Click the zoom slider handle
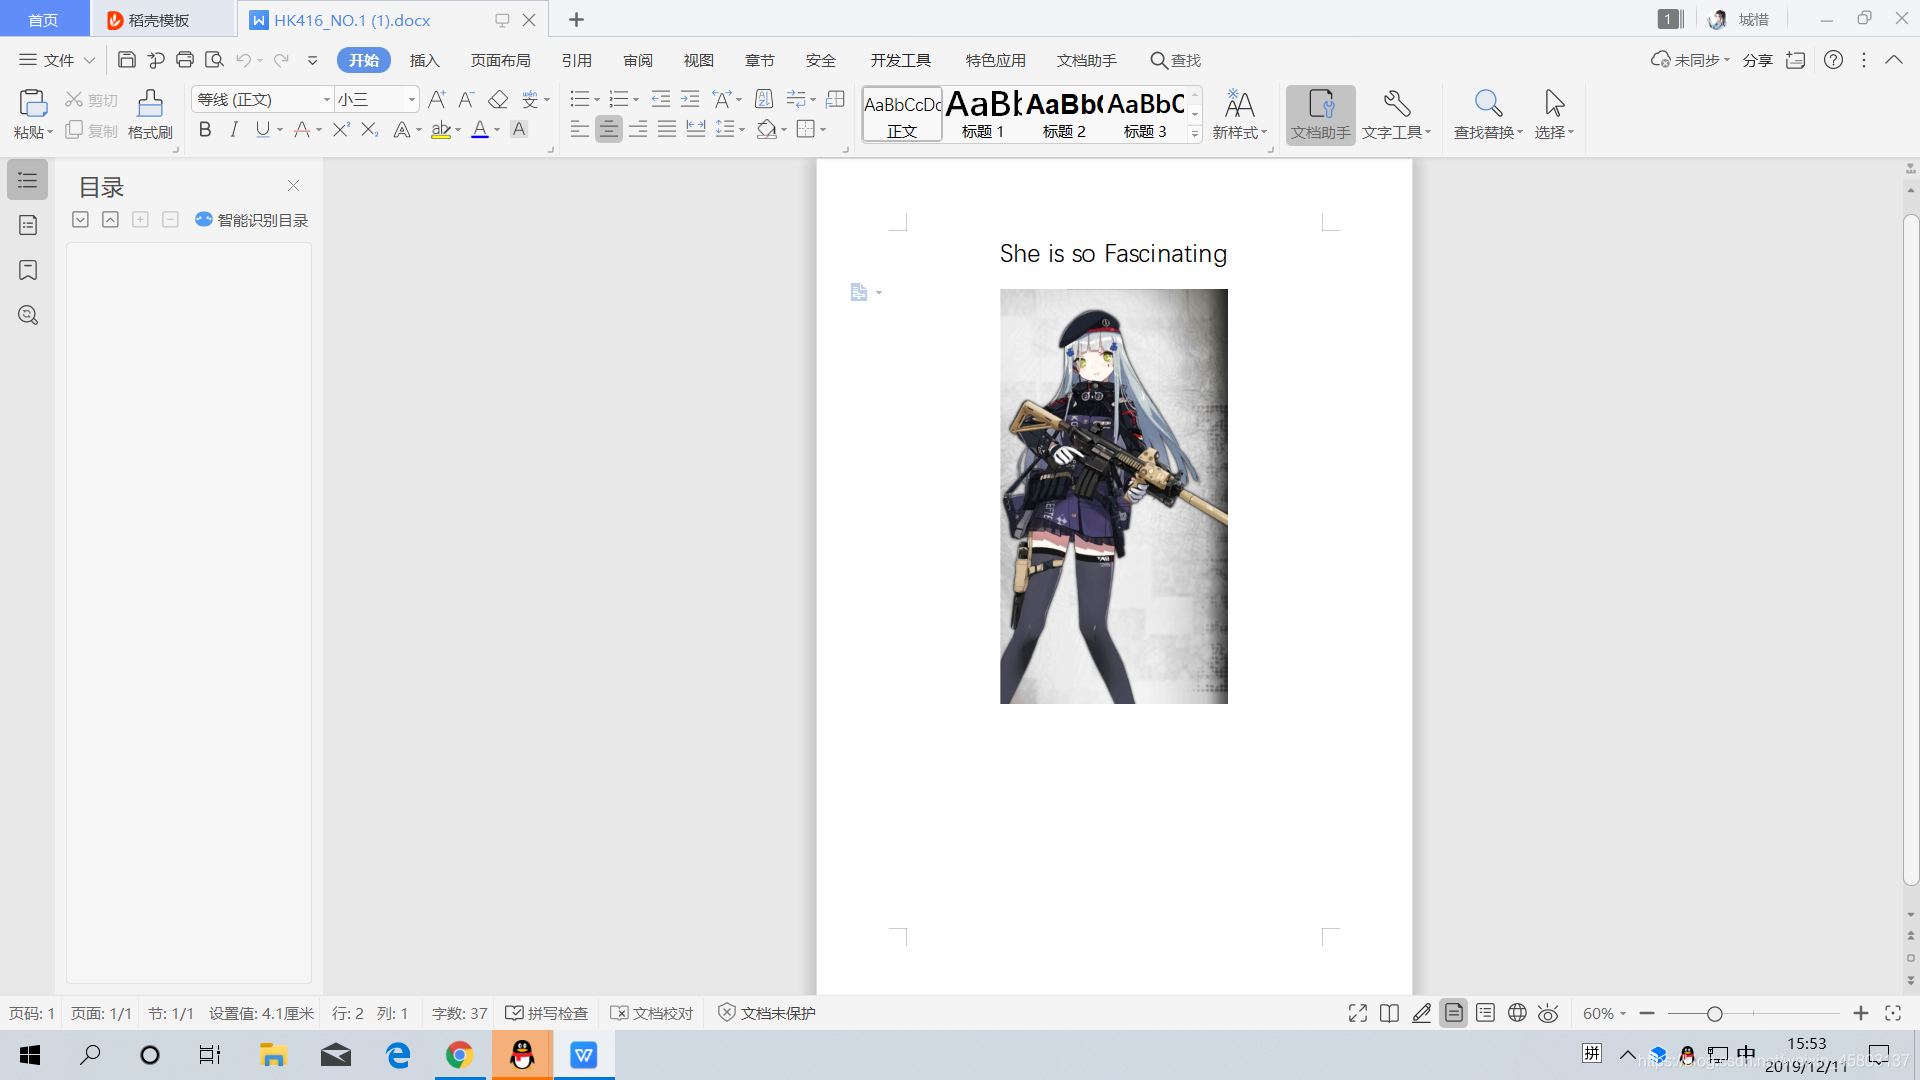Image resolution: width=1920 pixels, height=1080 pixels. [x=1715, y=1014]
